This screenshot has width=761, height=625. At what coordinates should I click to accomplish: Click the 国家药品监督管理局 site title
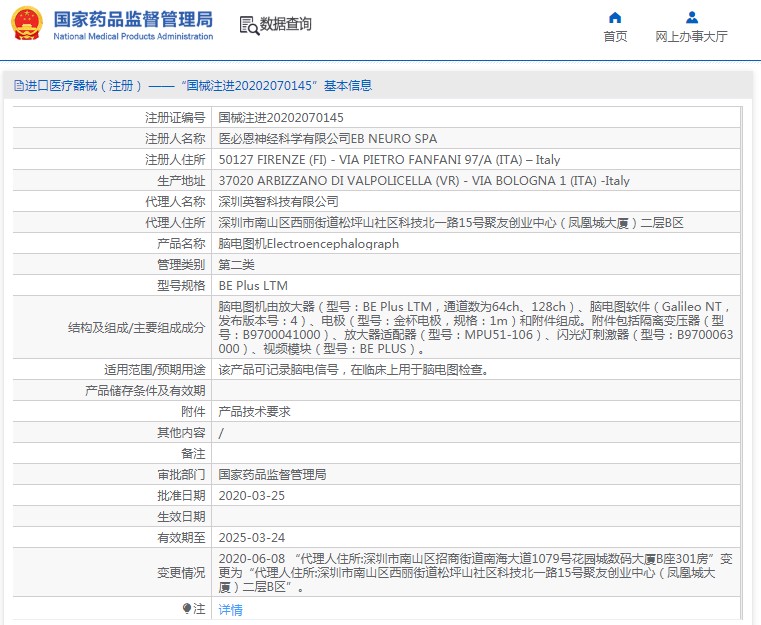click(x=133, y=19)
